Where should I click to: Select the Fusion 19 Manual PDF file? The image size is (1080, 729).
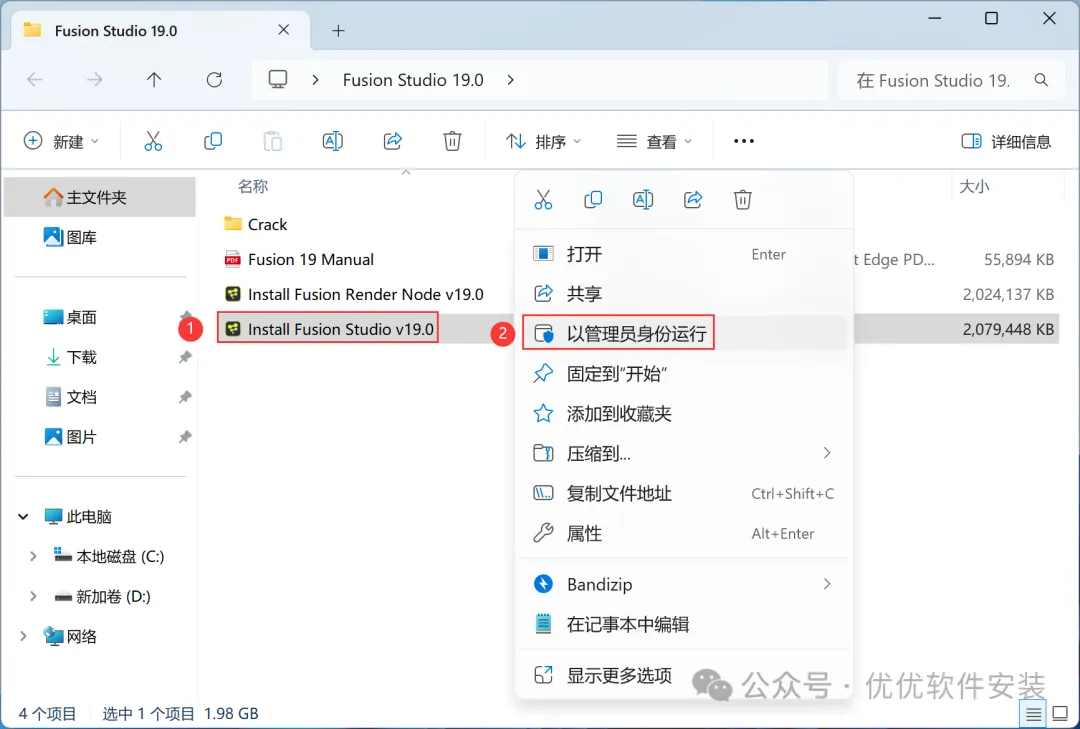coord(300,259)
